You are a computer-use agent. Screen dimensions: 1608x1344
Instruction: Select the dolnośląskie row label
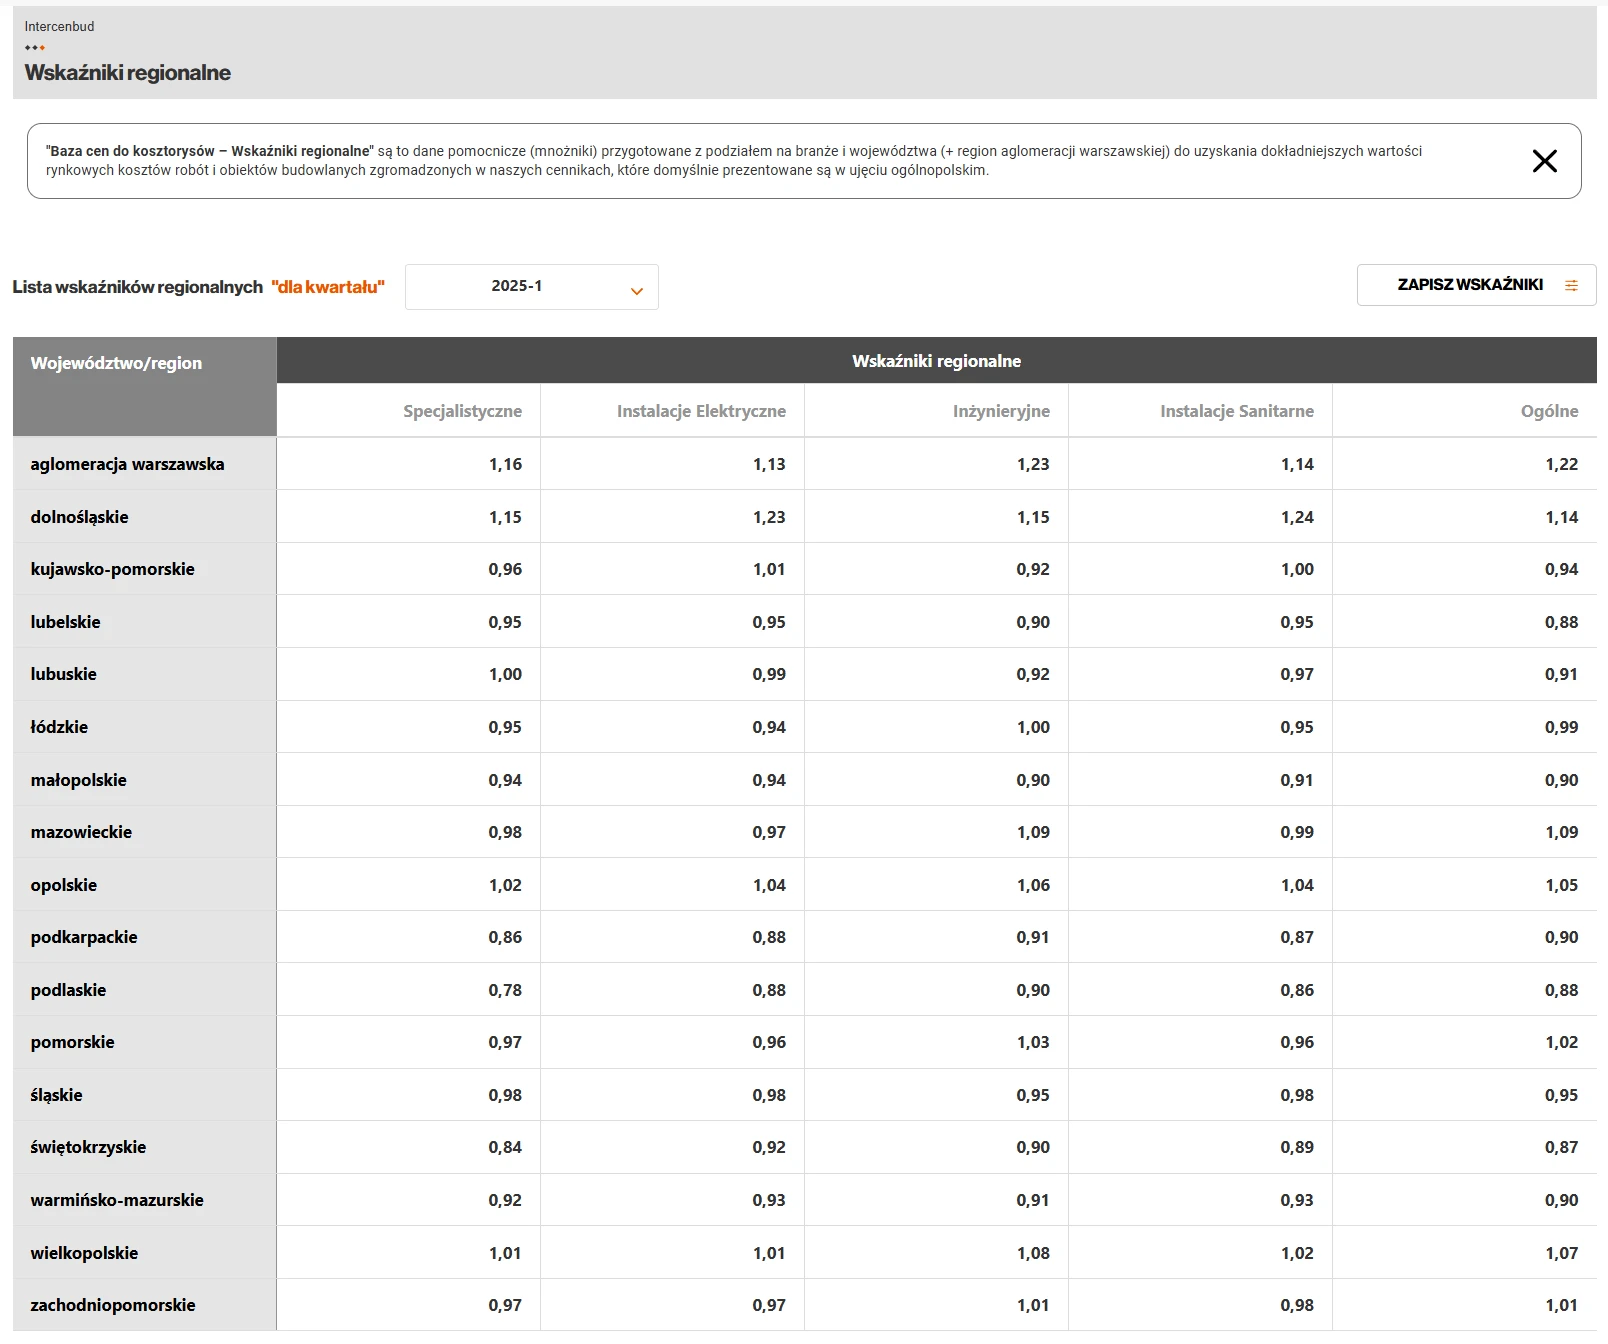(x=79, y=517)
